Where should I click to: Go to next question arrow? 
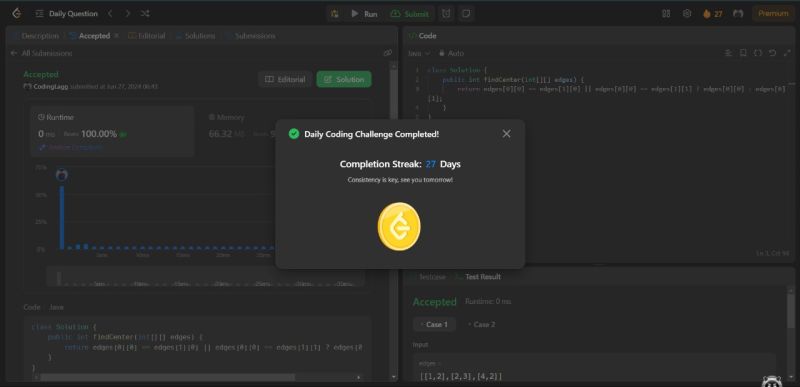pyautogui.click(x=128, y=14)
